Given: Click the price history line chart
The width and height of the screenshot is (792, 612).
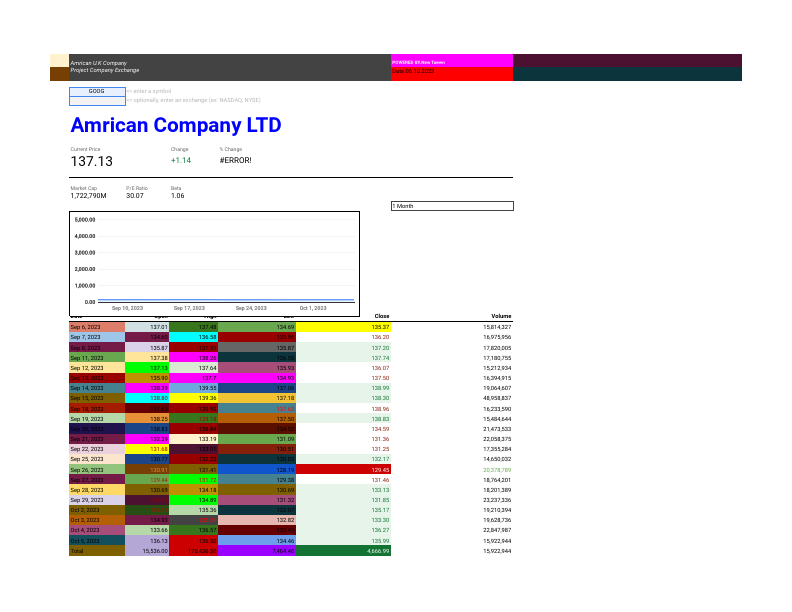Looking at the screenshot, I should [x=215, y=264].
